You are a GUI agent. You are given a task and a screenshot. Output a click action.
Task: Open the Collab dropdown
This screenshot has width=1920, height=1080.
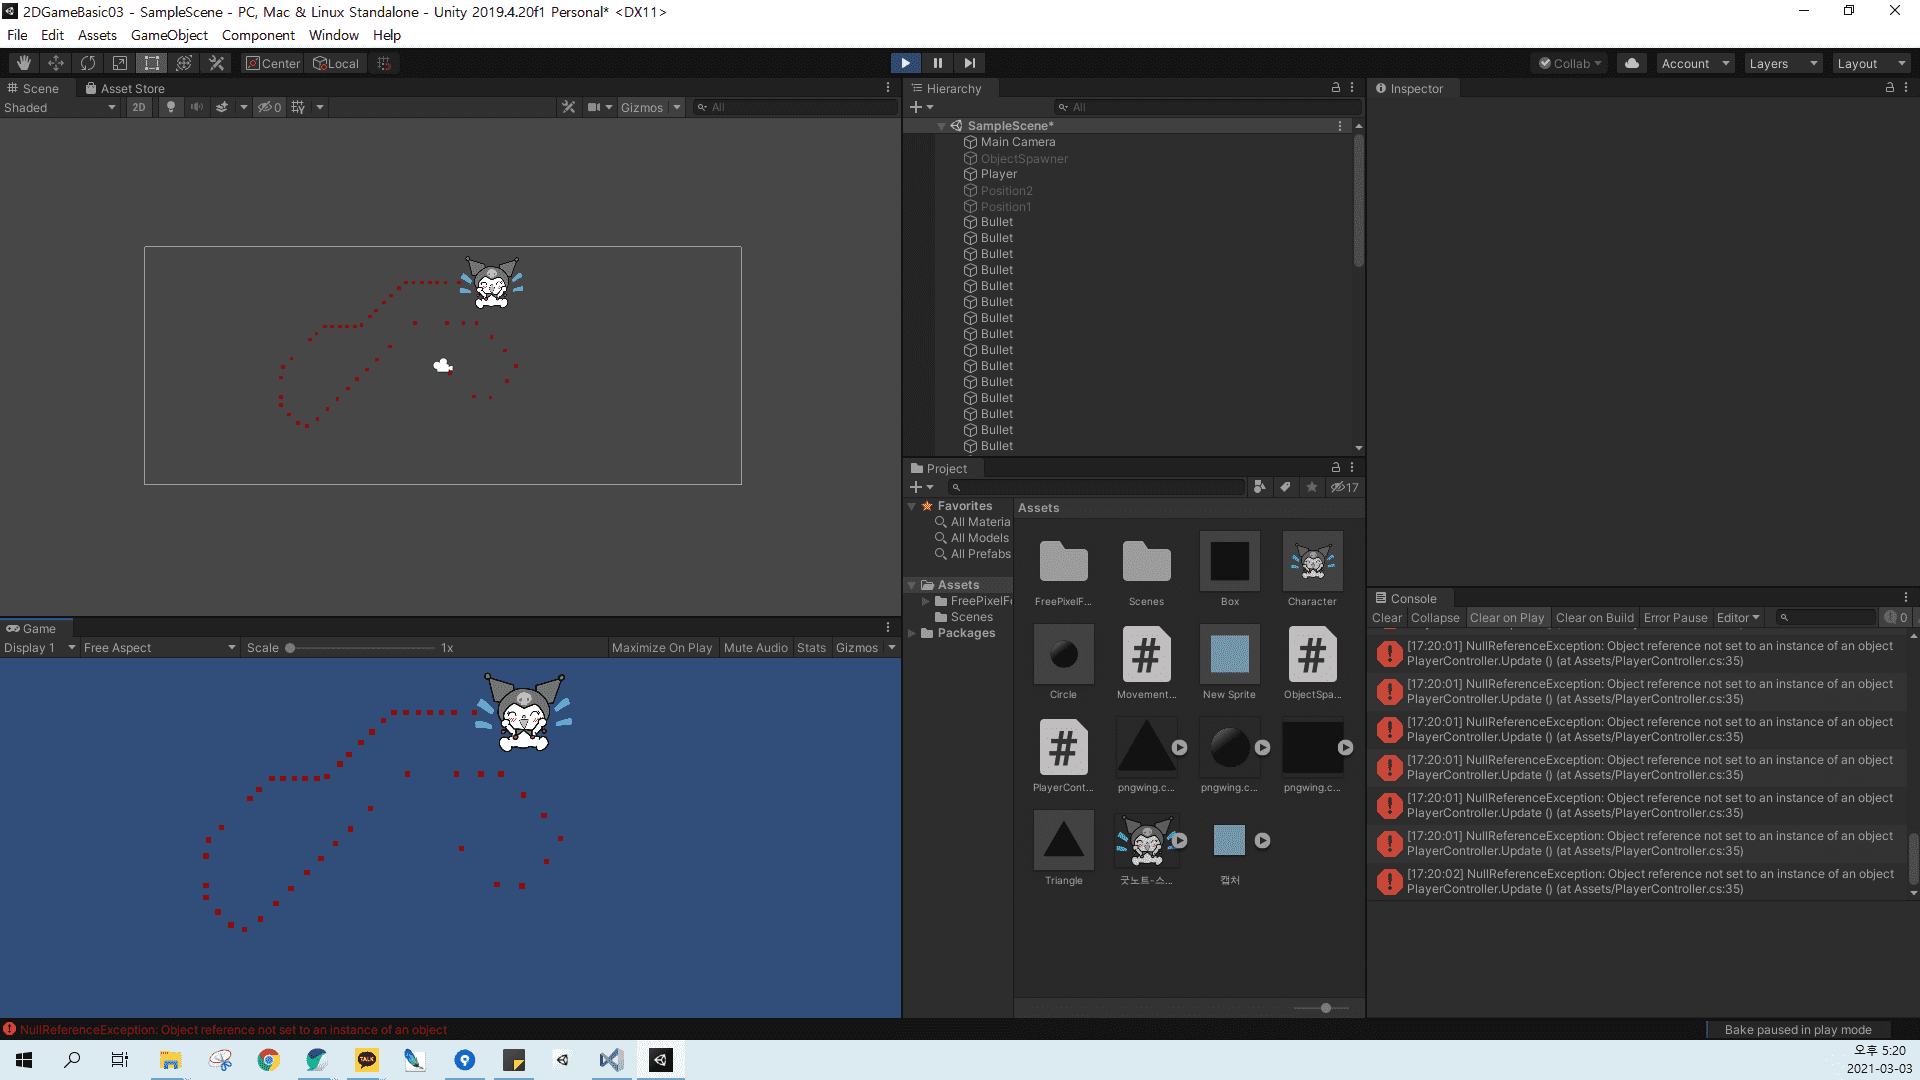[x=1571, y=63]
